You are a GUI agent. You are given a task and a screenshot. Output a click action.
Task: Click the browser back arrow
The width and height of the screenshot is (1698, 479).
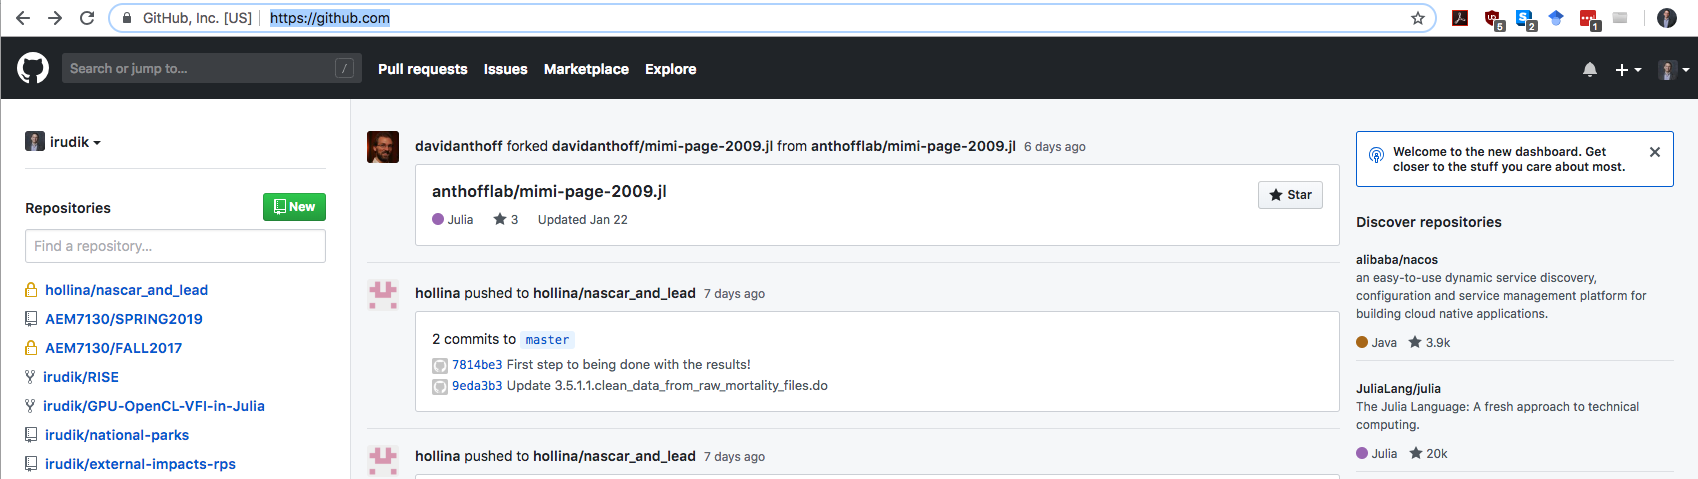tap(23, 18)
